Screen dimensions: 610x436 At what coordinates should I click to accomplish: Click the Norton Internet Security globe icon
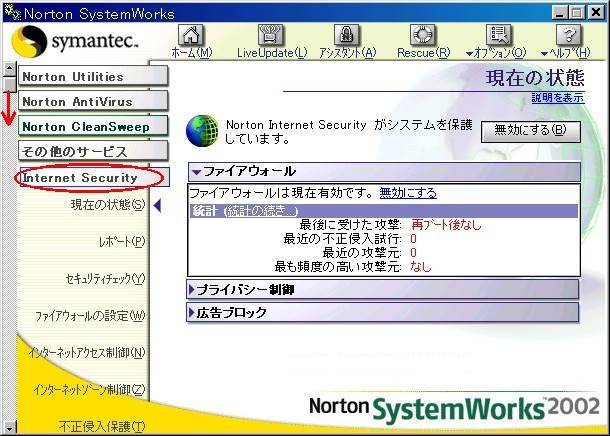202,131
